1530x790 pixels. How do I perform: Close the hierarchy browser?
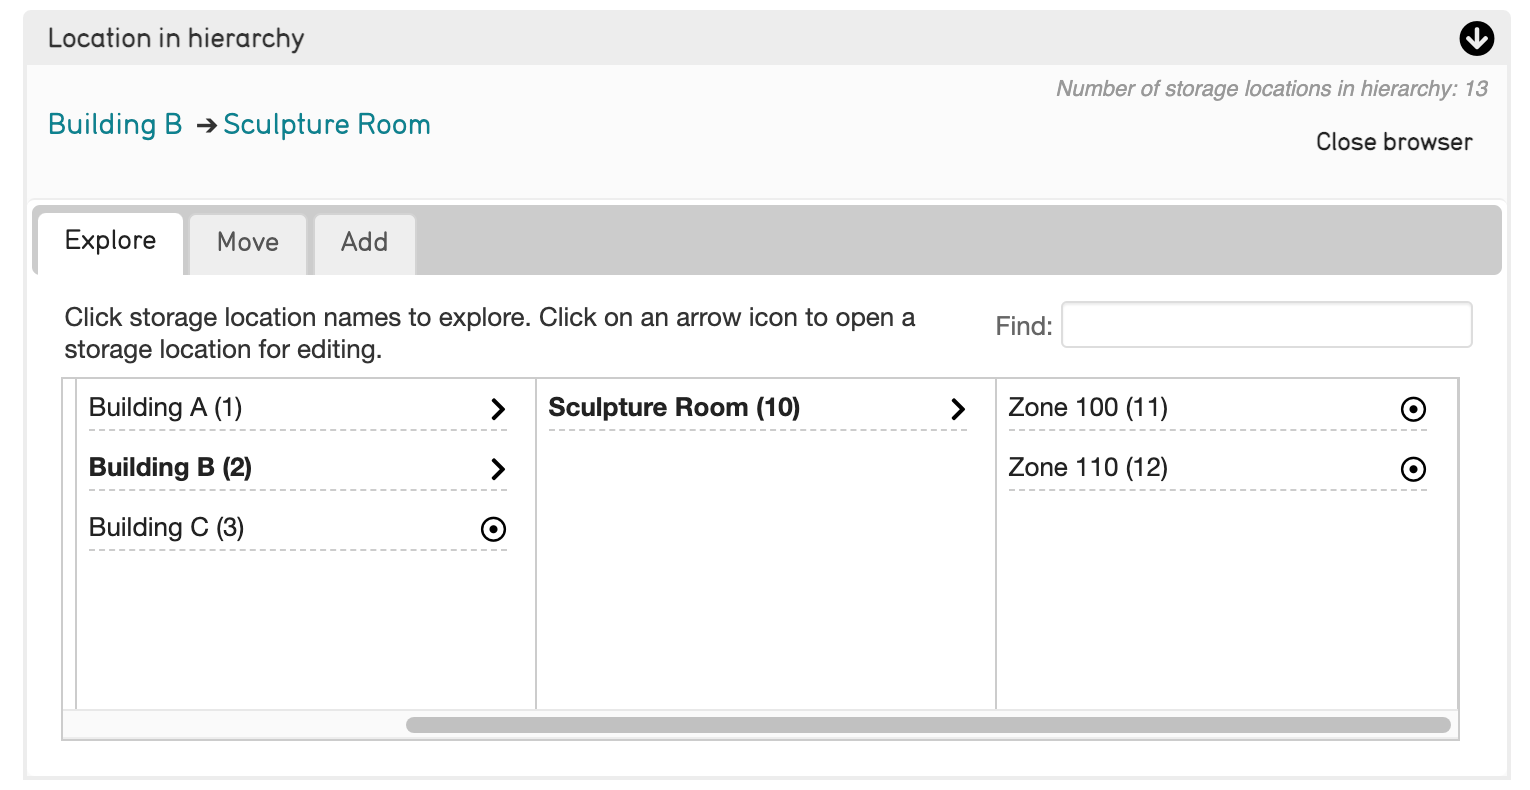pyautogui.click(x=1393, y=142)
